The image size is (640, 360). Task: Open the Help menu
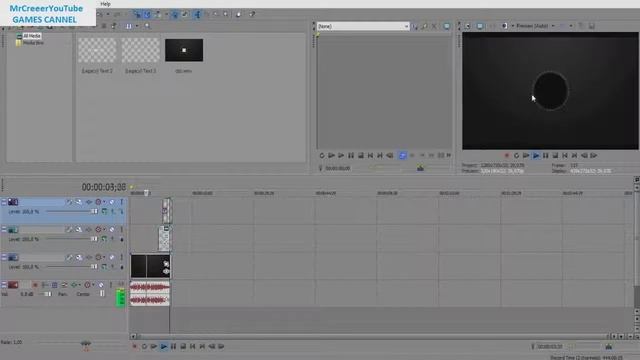pyautogui.click(x=105, y=4)
